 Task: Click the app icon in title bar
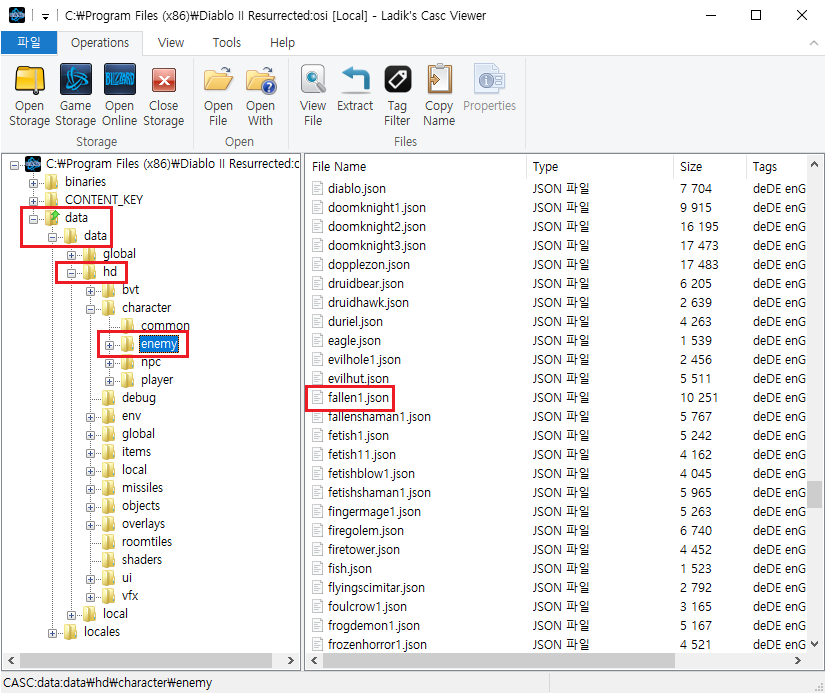click(x=16, y=15)
